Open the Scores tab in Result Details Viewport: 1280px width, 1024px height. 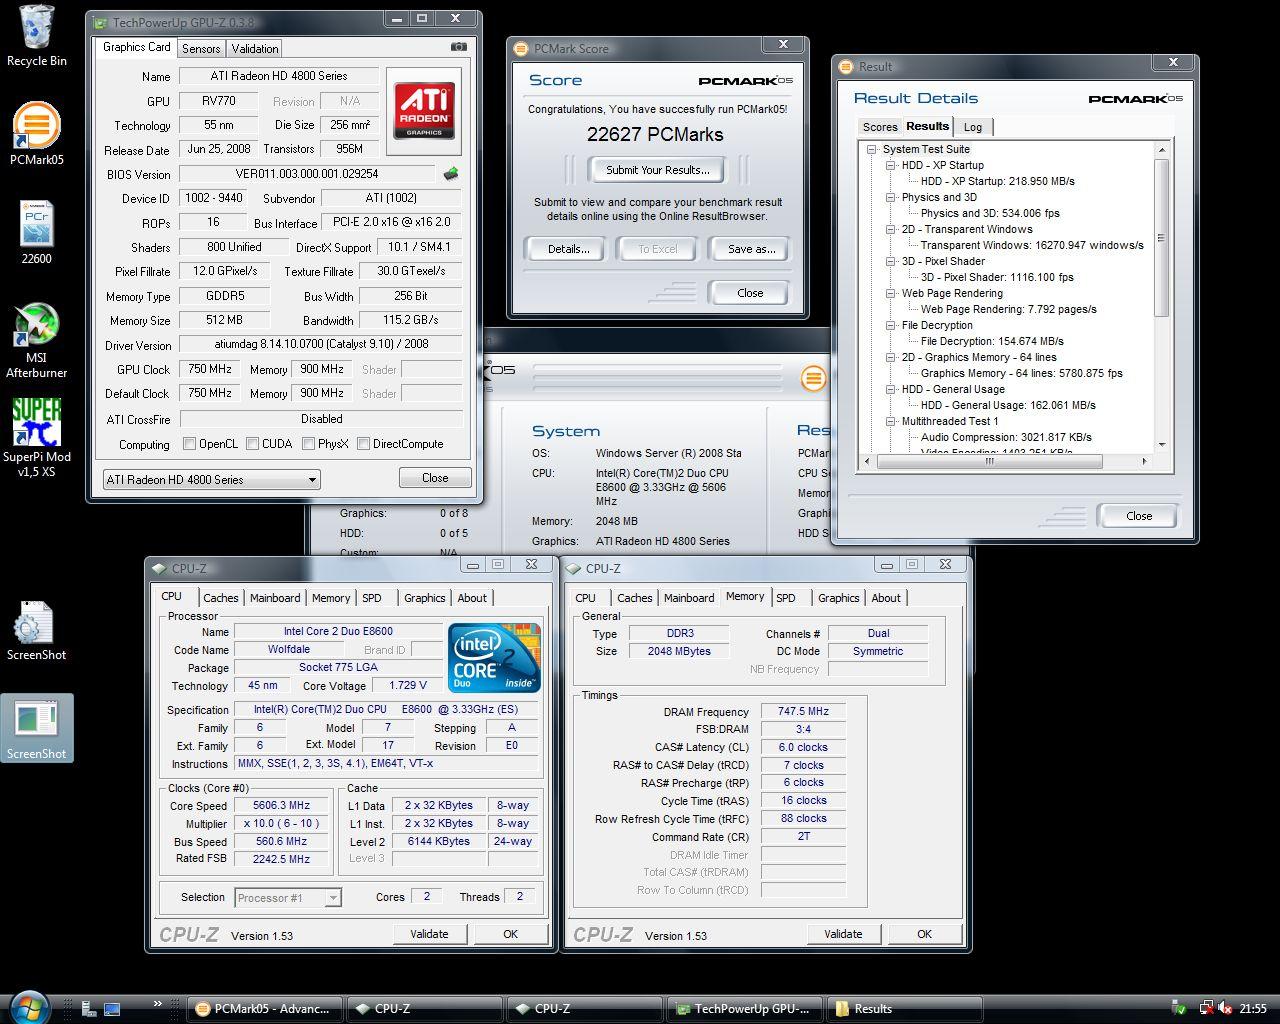point(880,127)
